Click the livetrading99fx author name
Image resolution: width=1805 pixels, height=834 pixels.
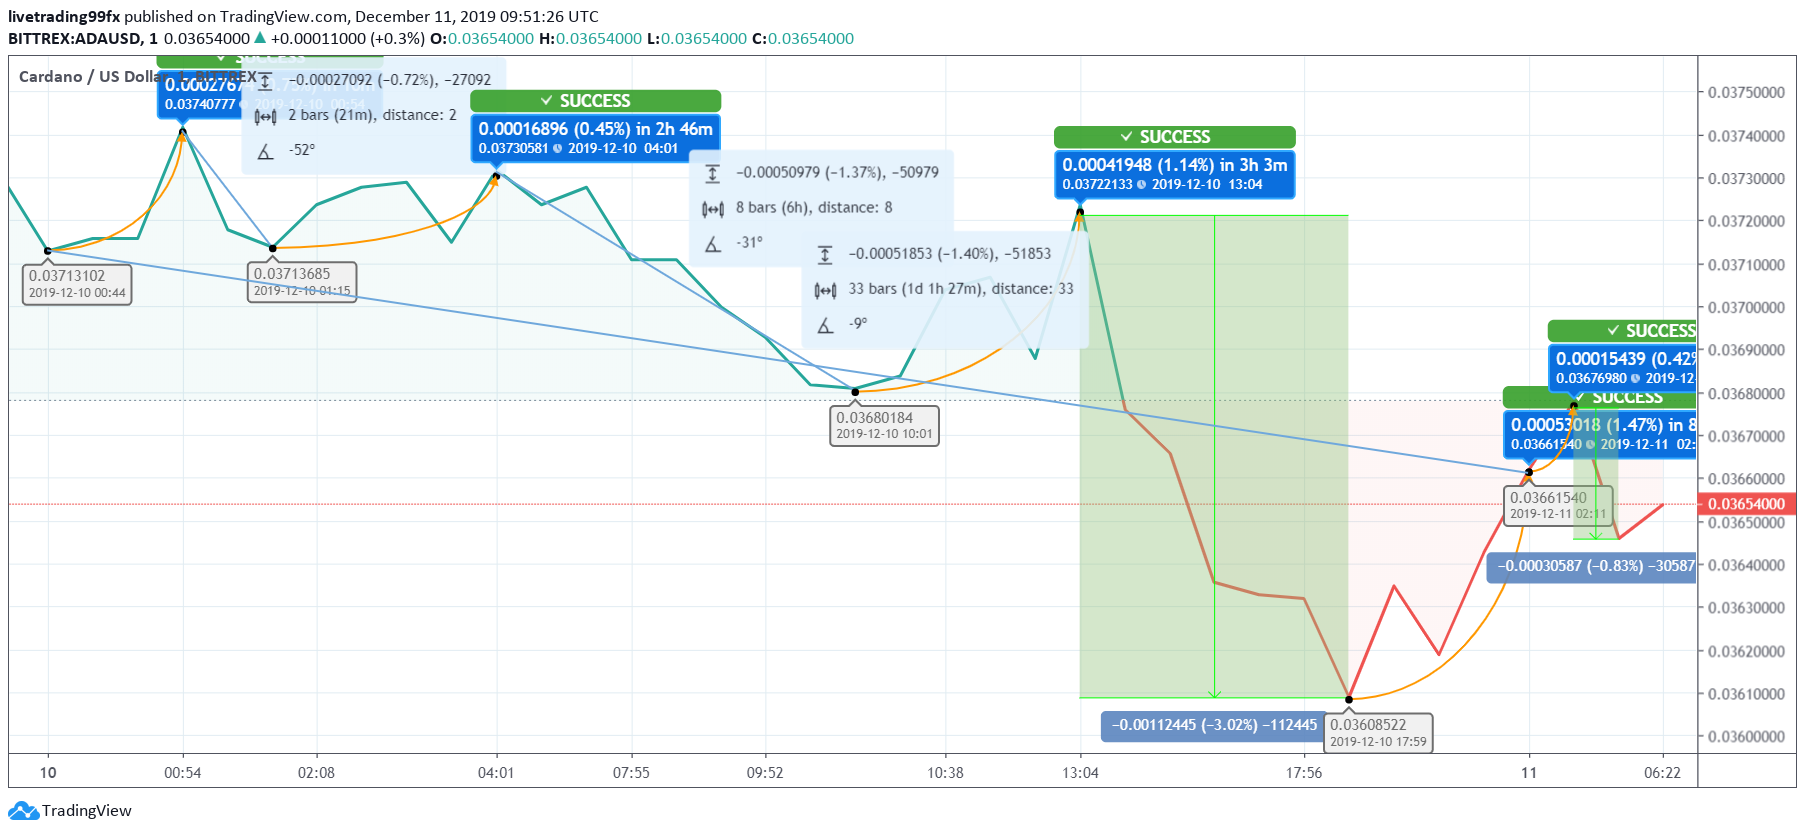click(x=64, y=17)
